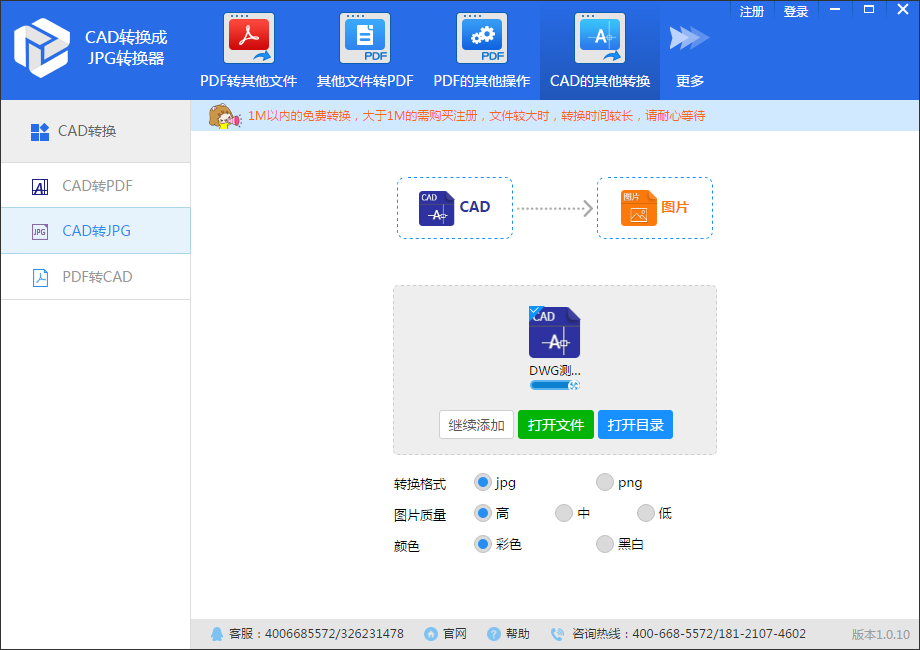Click the 官网 home icon
The image size is (920, 650).
431,634
